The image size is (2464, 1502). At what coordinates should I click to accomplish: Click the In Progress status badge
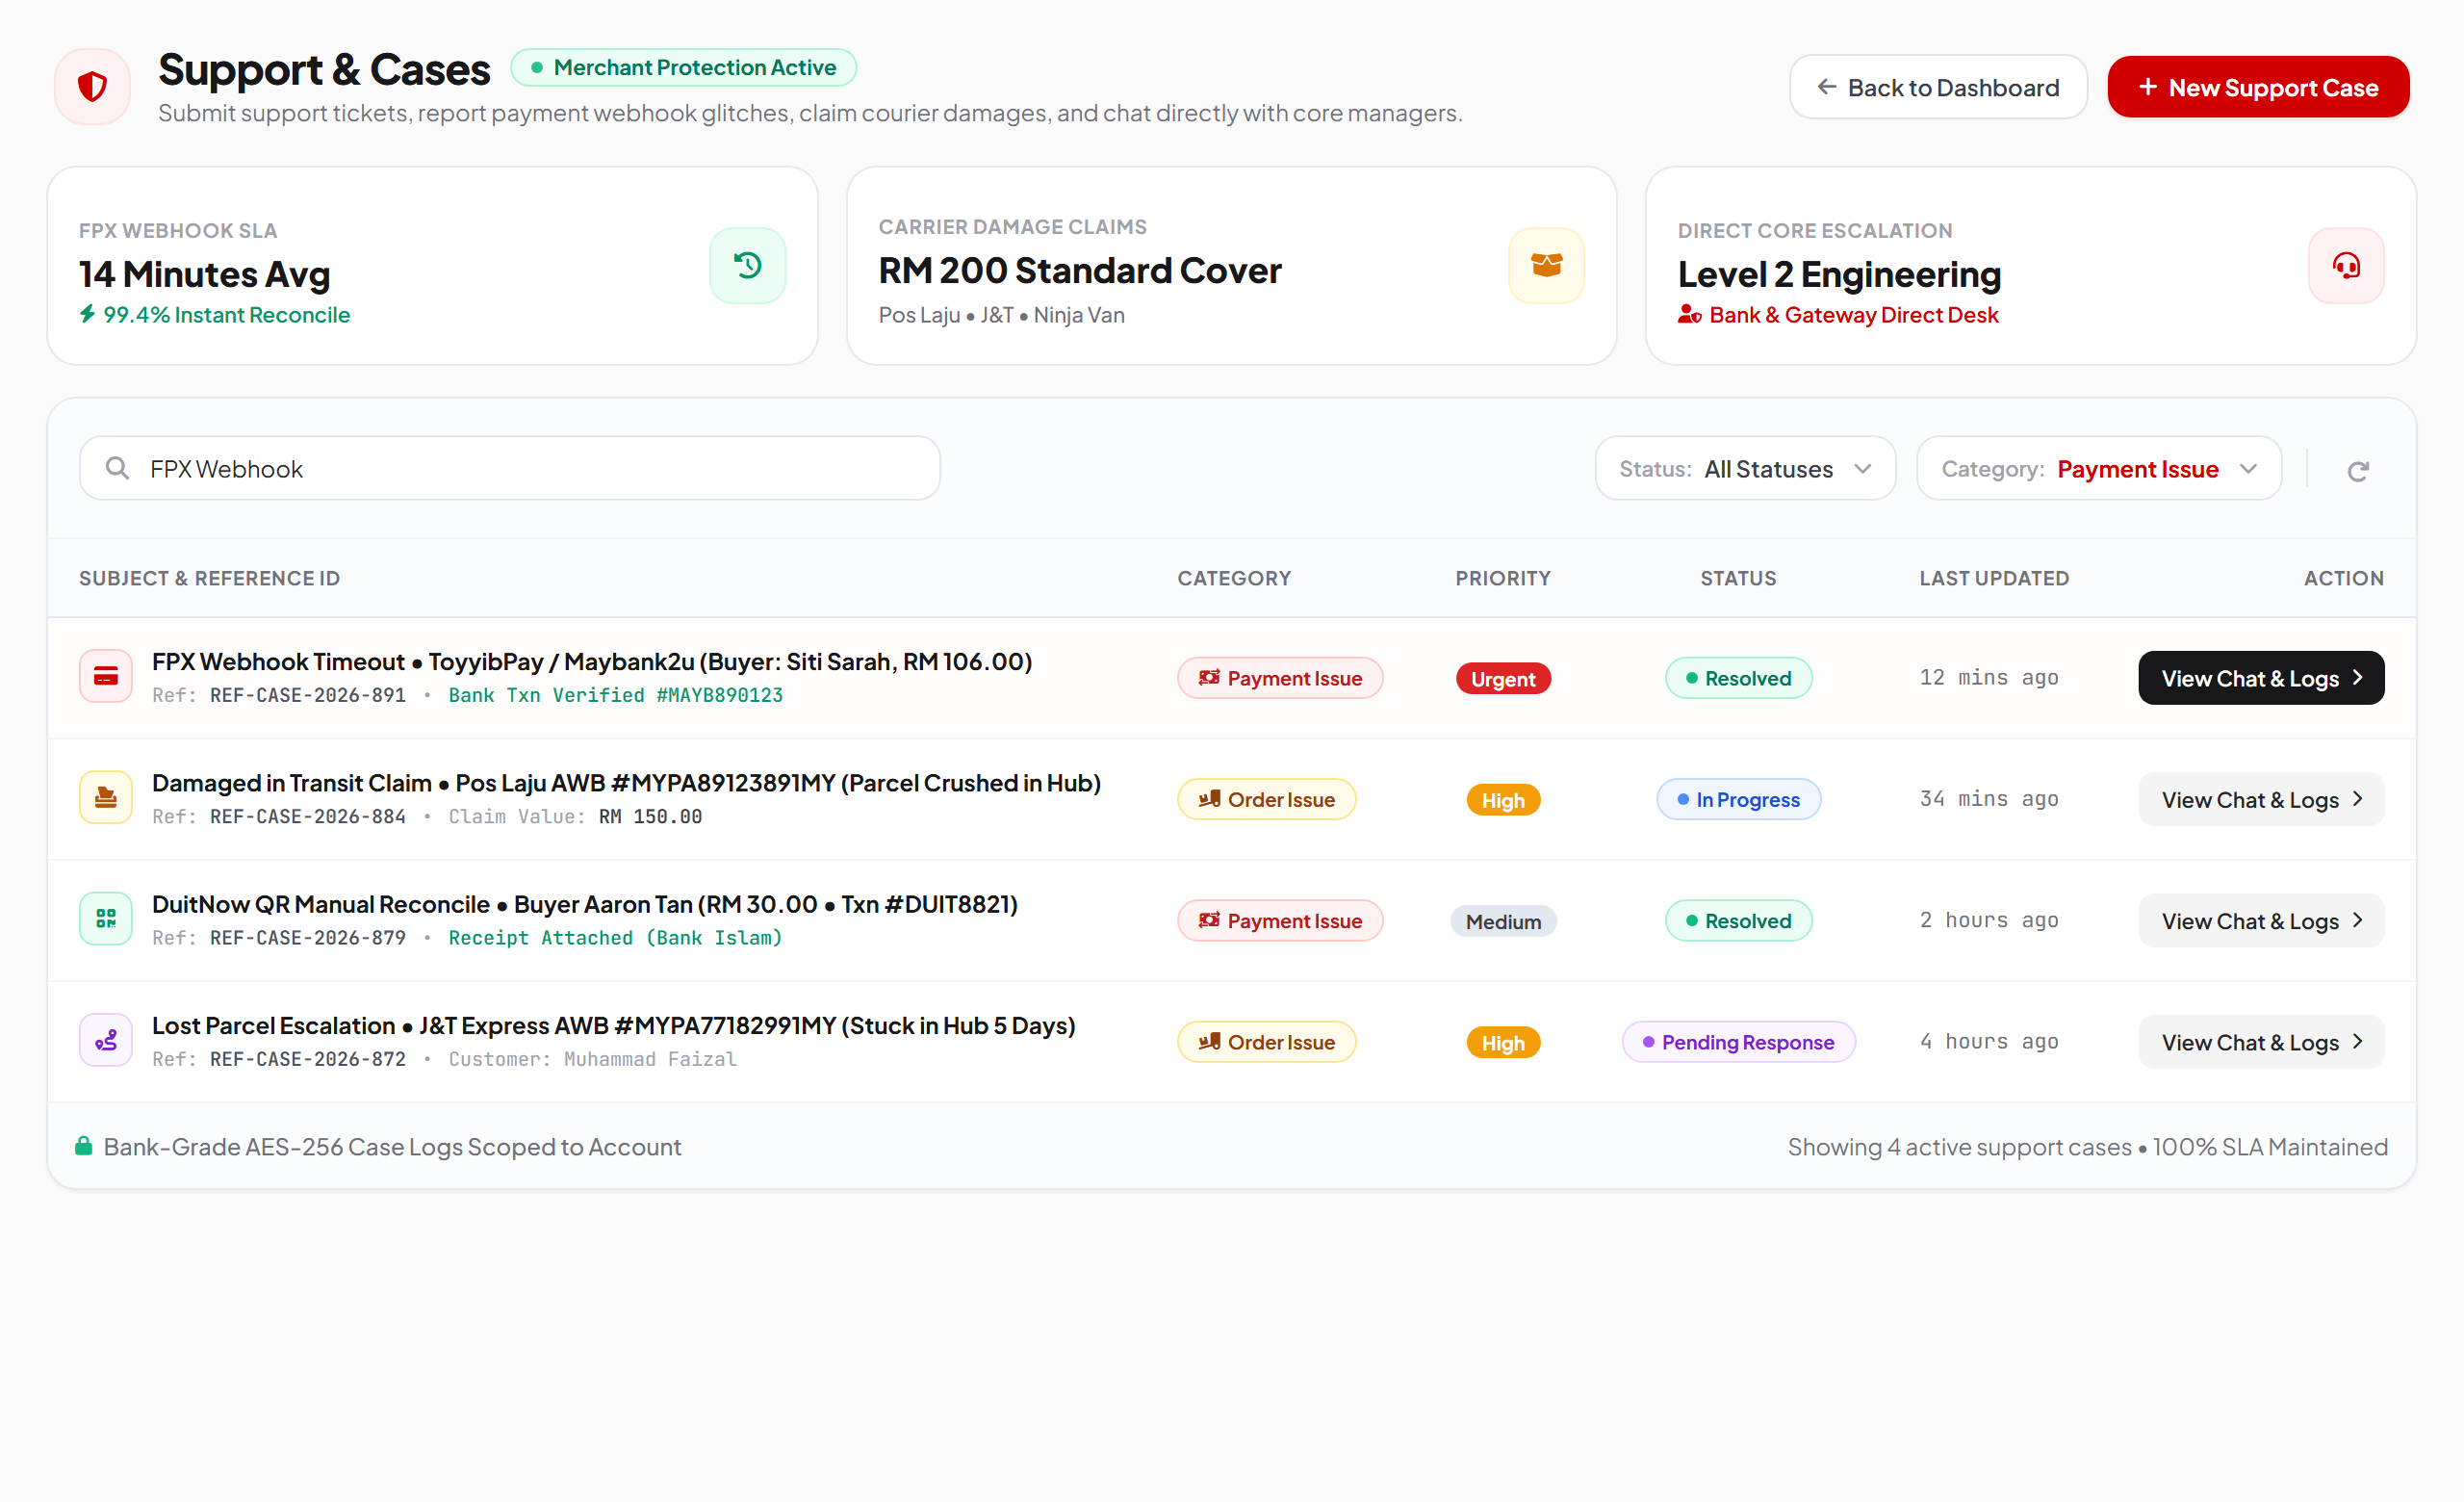click(1738, 799)
